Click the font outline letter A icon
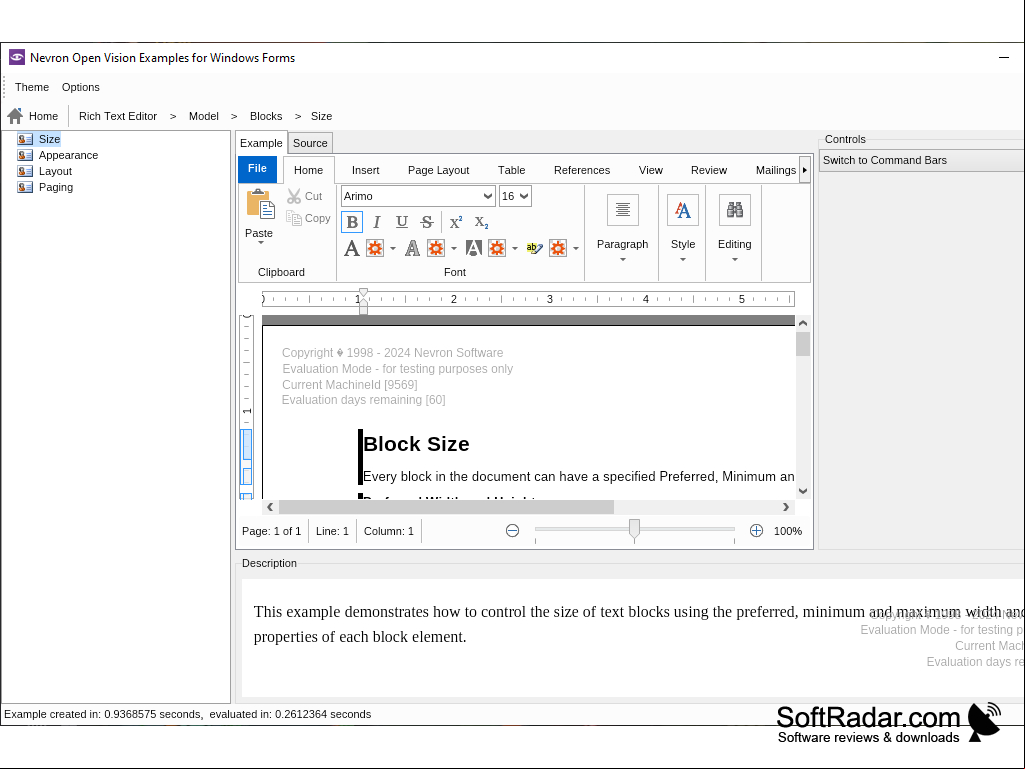Viewport: 1025px width, 769px height. 412,248
